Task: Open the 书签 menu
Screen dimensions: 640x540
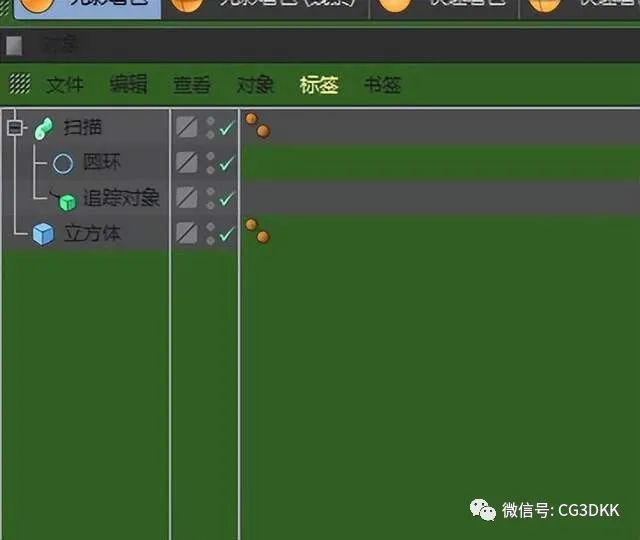Action: [x=382, y=85]
